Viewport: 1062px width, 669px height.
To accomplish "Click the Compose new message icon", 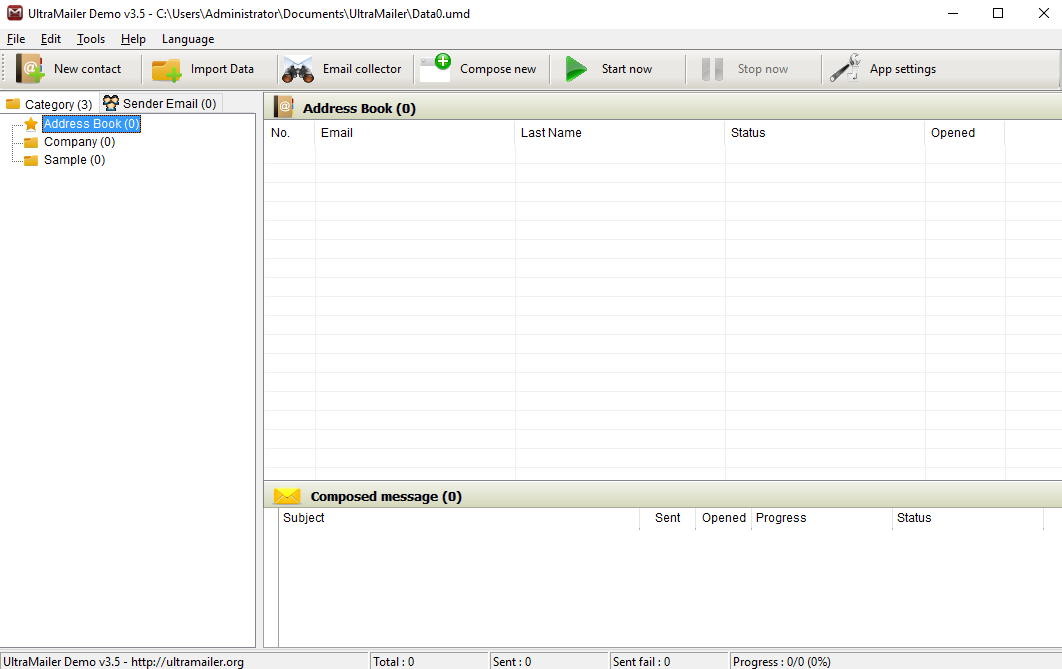I will [435, 68].
